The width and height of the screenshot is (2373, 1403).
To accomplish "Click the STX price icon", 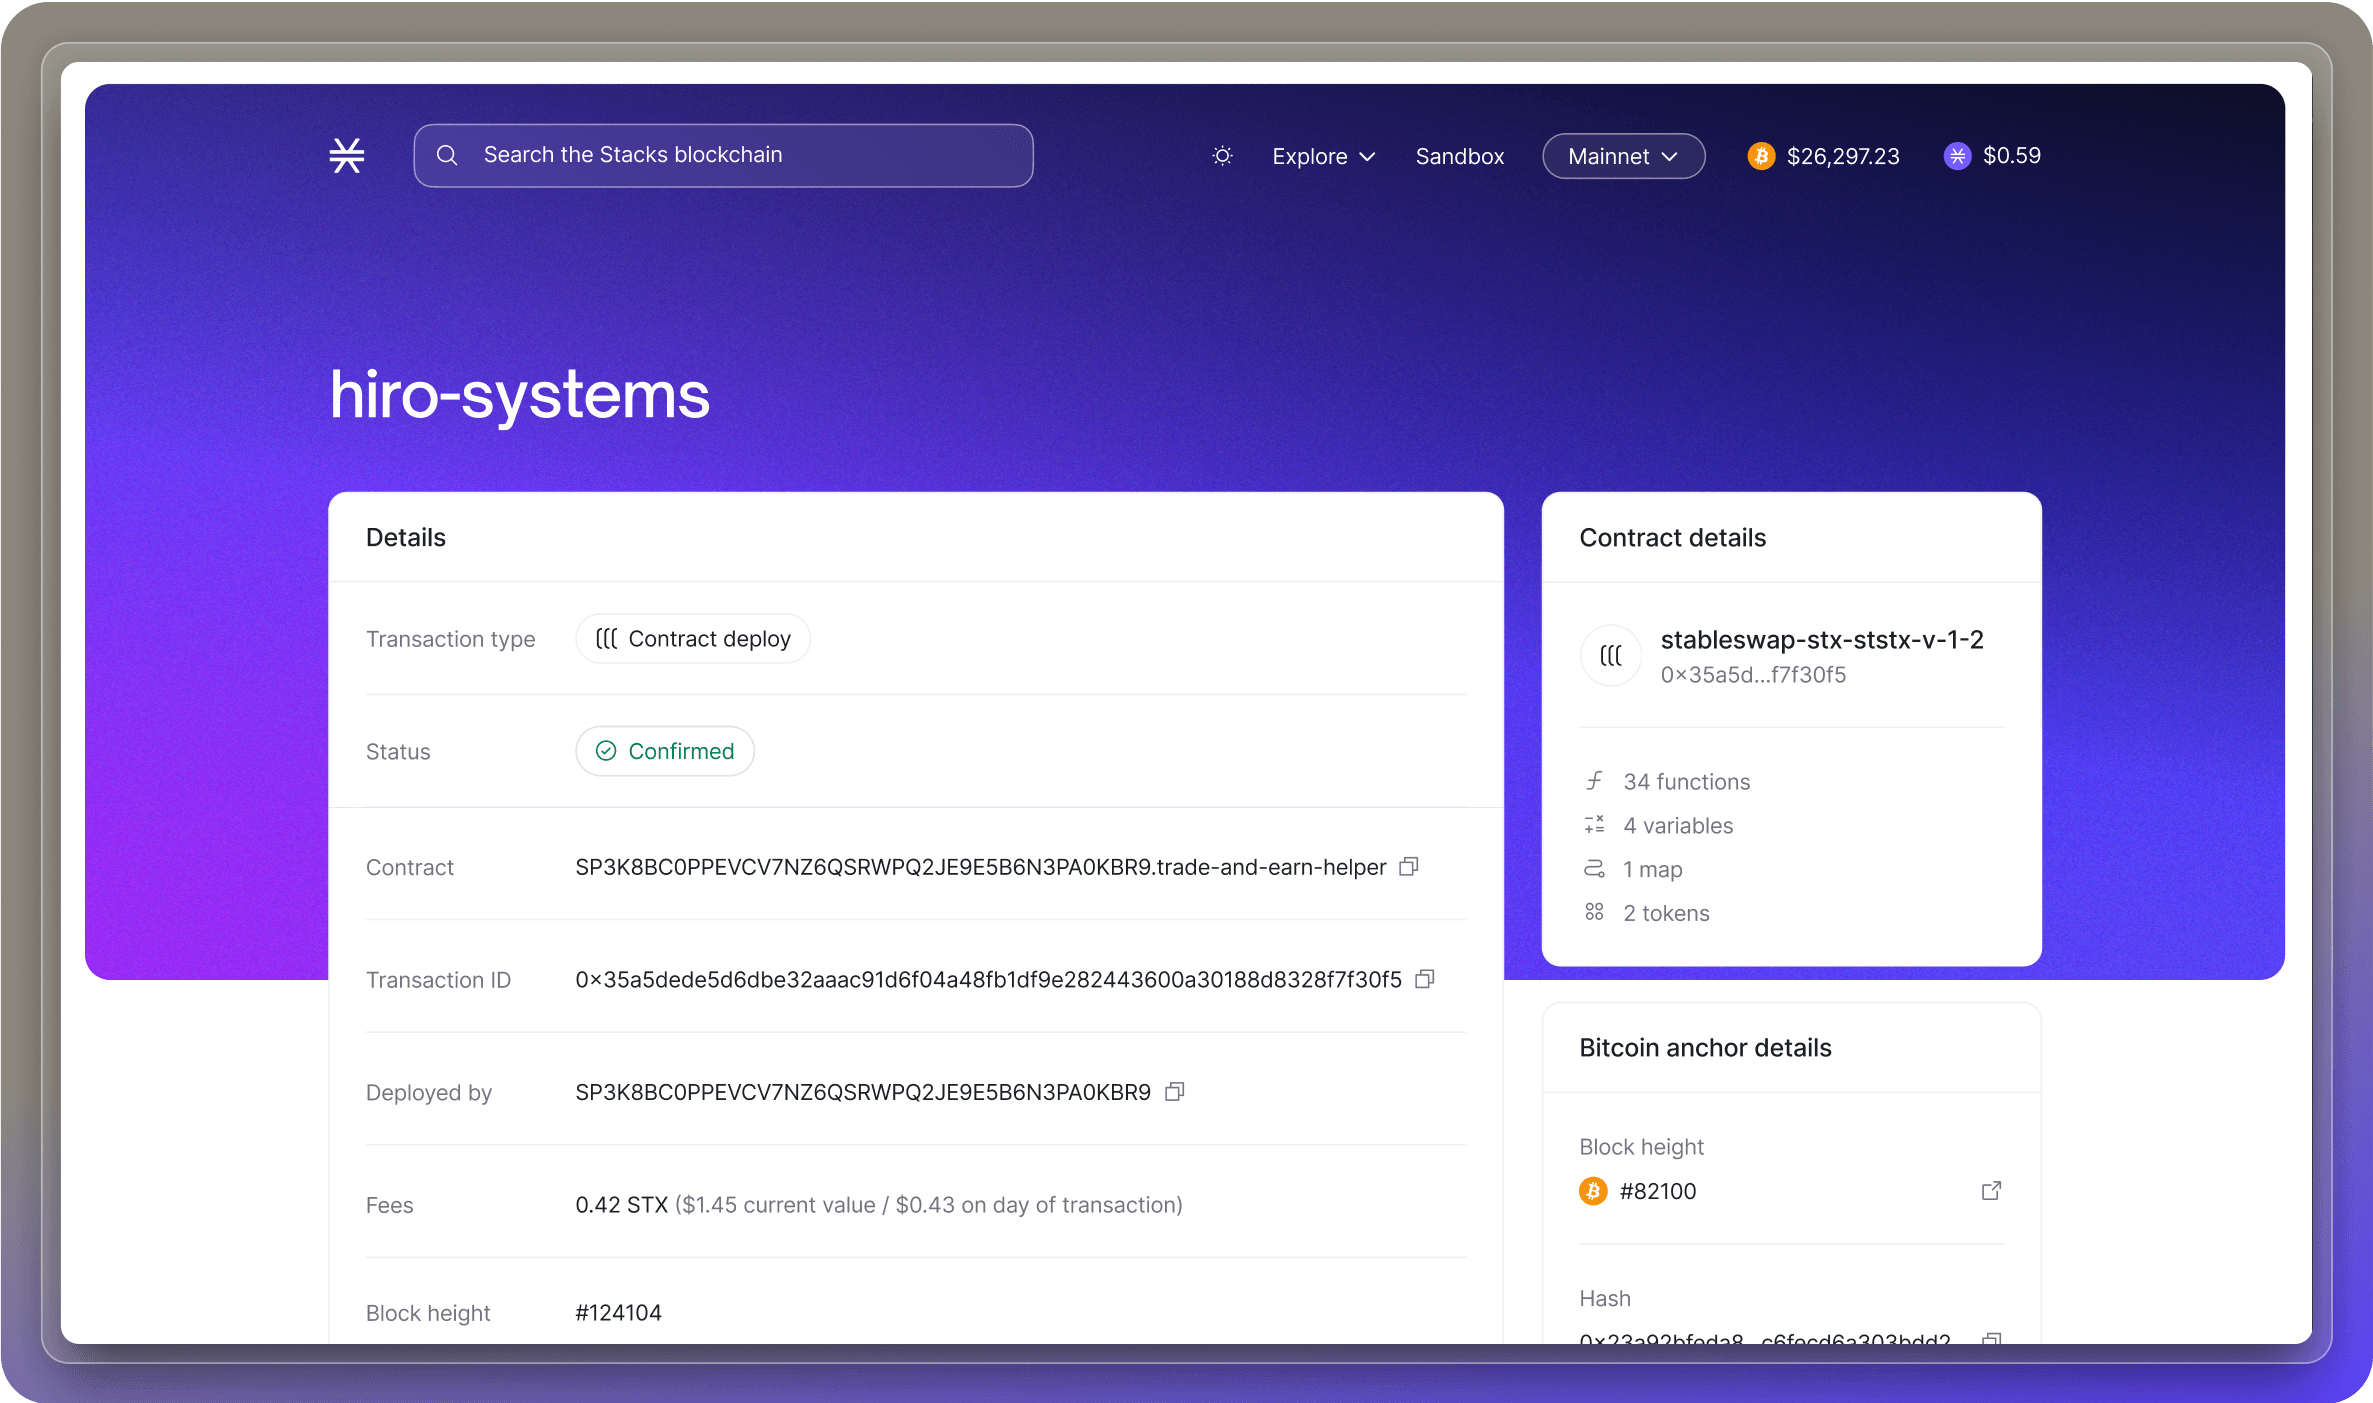I will pyautogui.click(x=1957, y=156).
